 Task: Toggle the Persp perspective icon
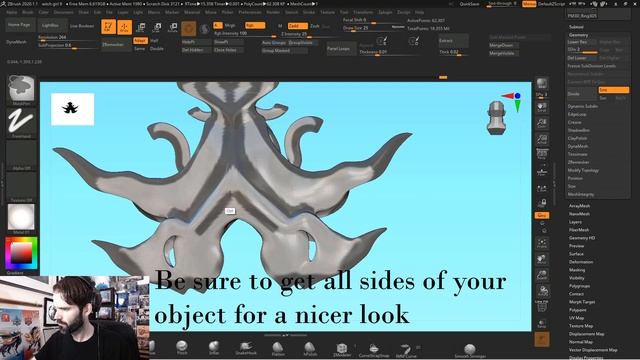click(x=542, y=154)
